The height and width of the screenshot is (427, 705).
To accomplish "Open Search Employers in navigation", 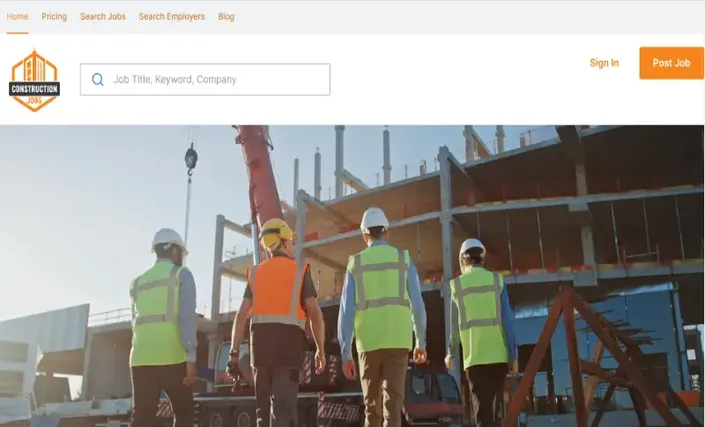I will point(172,17).
